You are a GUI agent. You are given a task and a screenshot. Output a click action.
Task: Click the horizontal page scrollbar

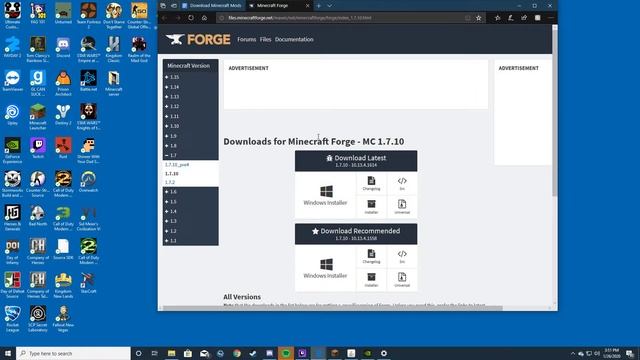tap(333, 308)
